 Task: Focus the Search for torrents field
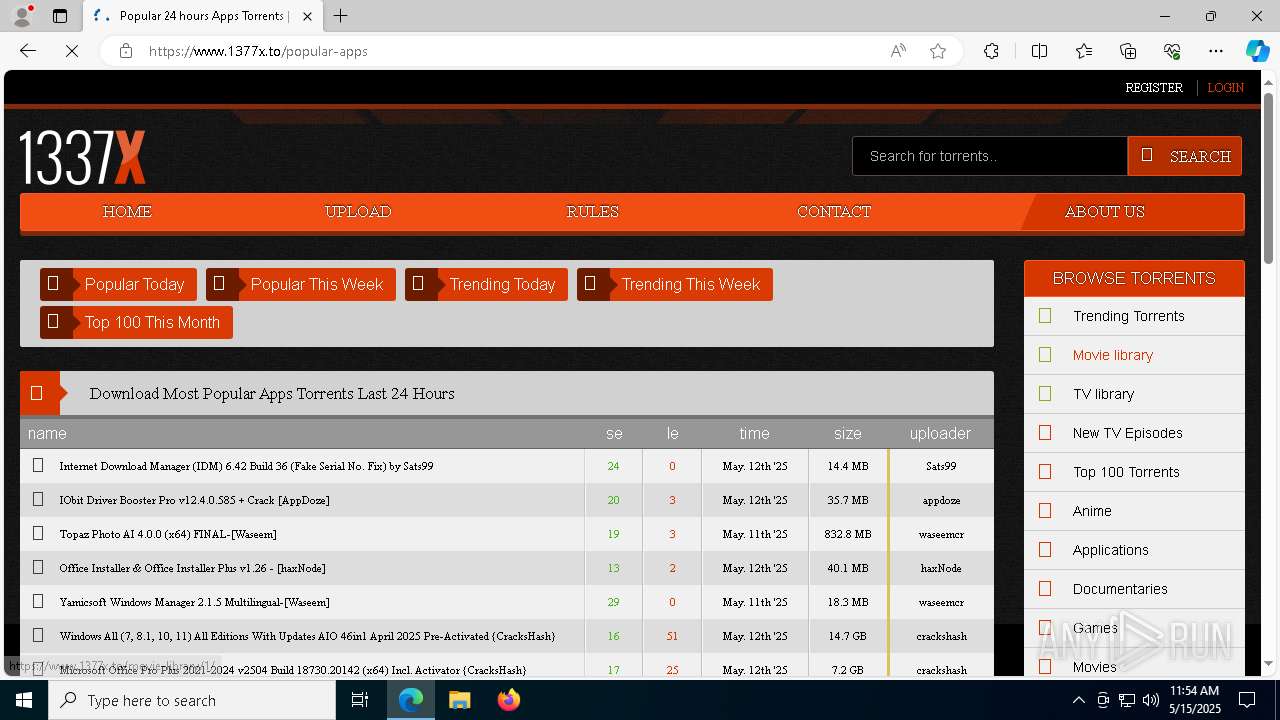coord(990,156)
